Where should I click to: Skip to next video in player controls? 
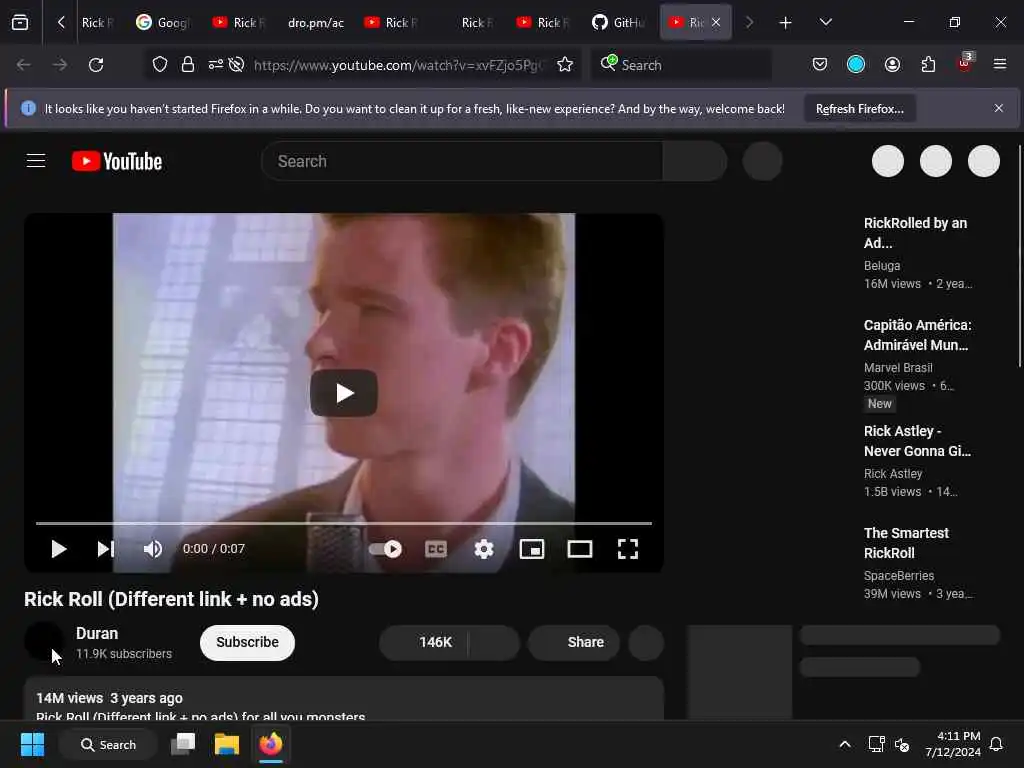(106, 549)
